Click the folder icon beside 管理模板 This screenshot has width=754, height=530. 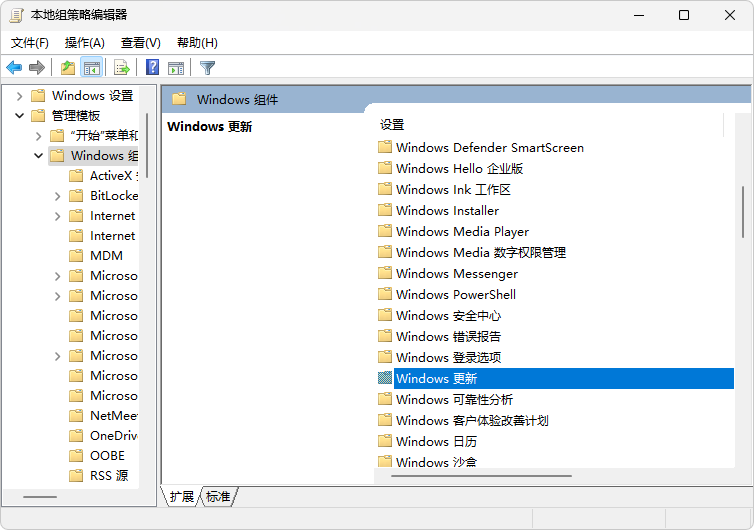tap(38, 115)
